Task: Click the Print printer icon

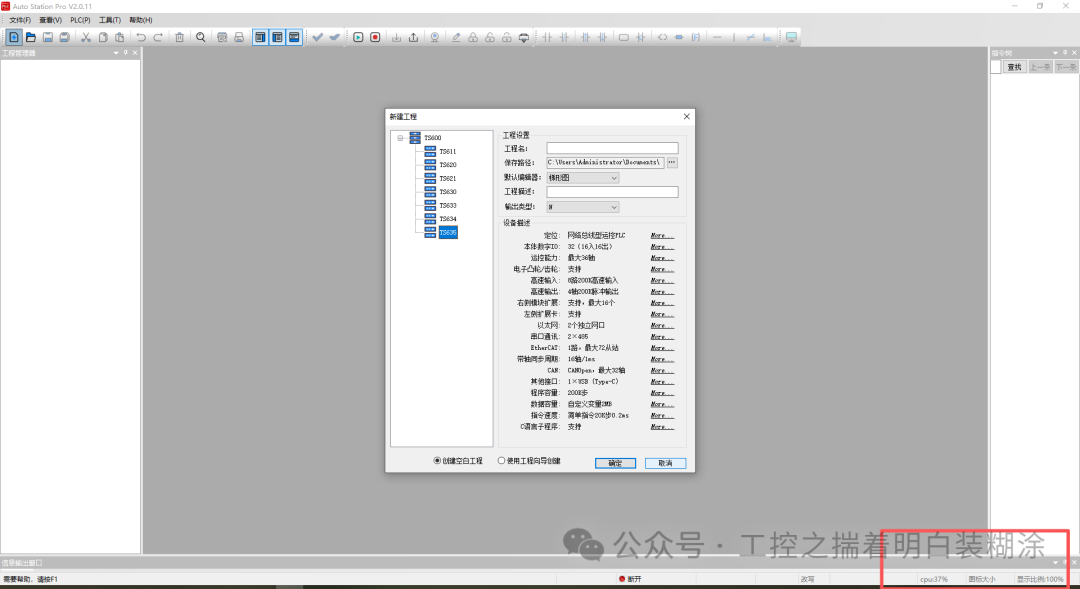Action: pos(239,37)
